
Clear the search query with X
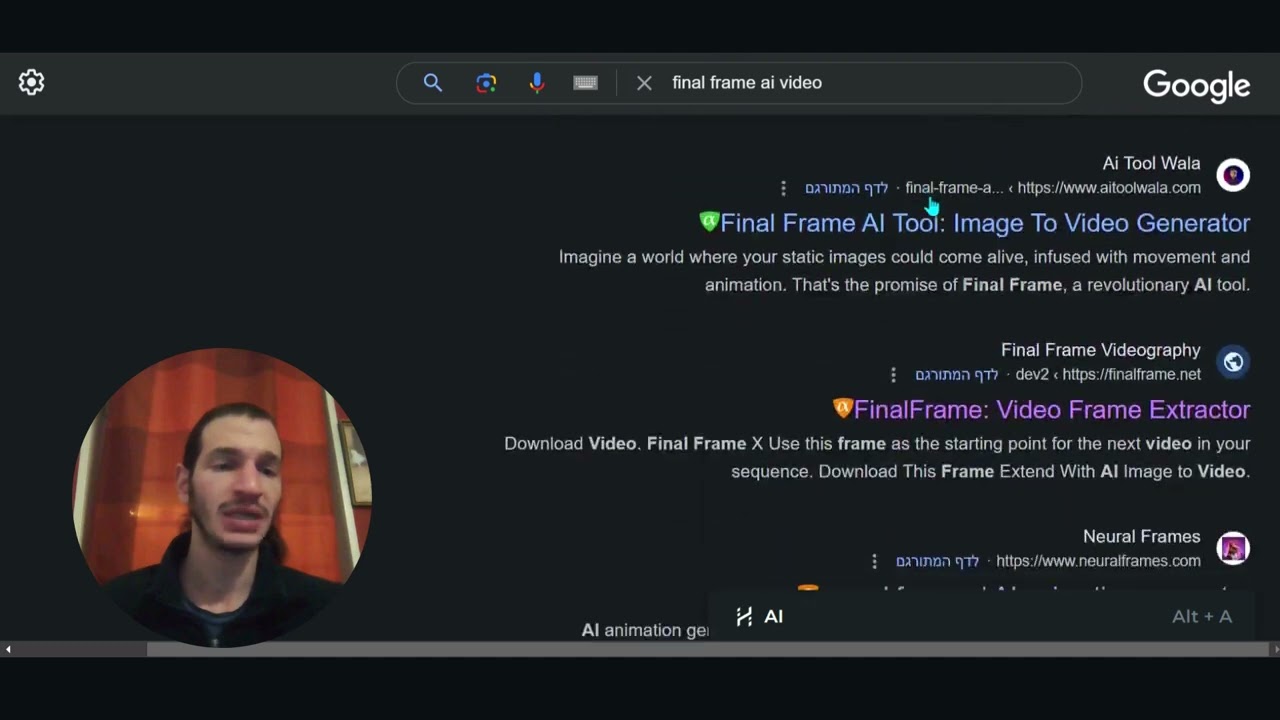tap(644, 83)
